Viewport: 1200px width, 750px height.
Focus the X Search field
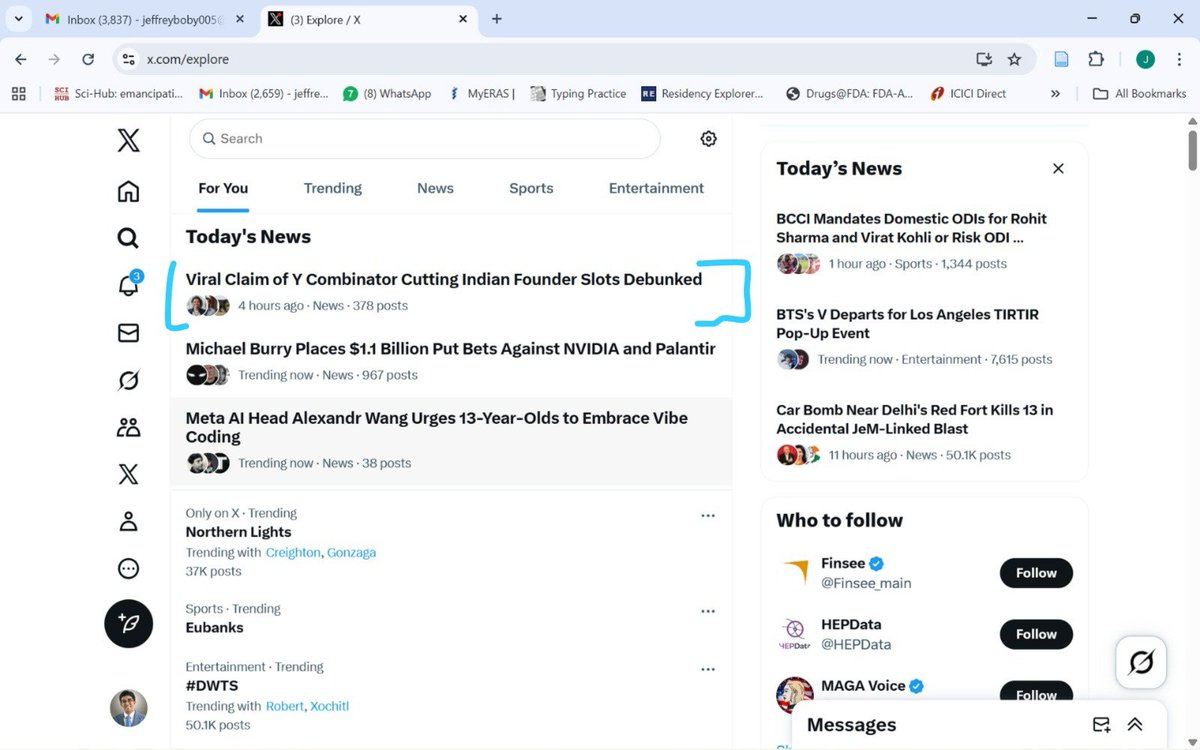pyautogui.click(x=425, y=139)
